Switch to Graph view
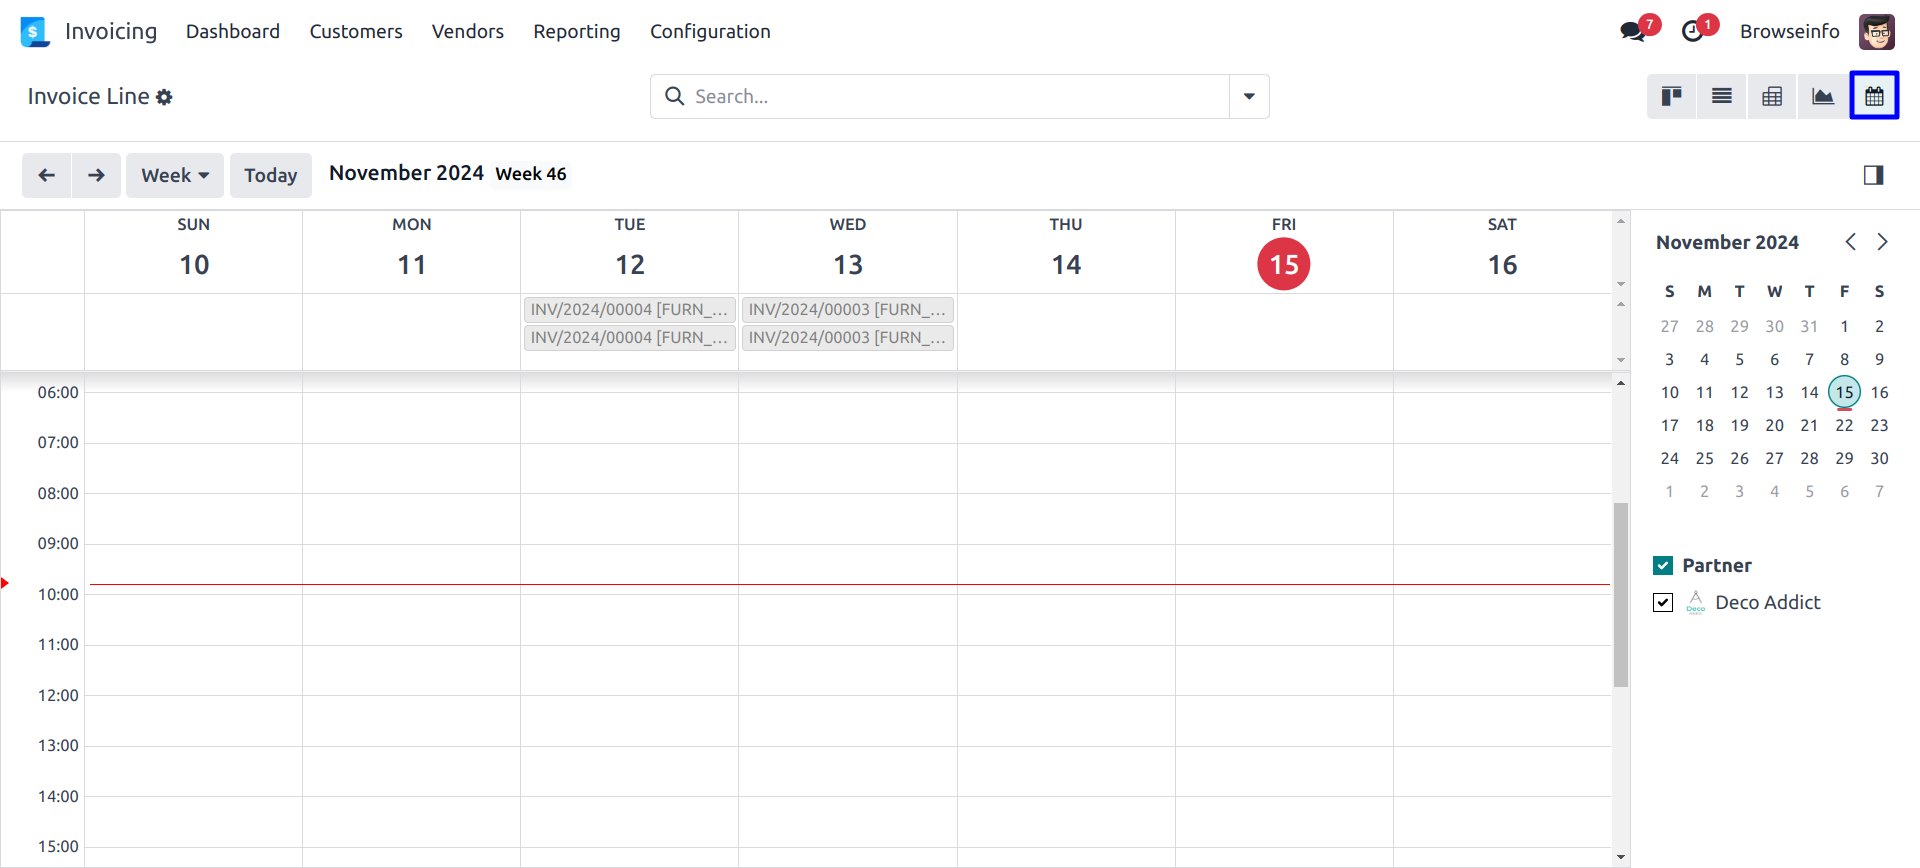The width and height of the screenshot is (1920, 868). (1822, 96)
